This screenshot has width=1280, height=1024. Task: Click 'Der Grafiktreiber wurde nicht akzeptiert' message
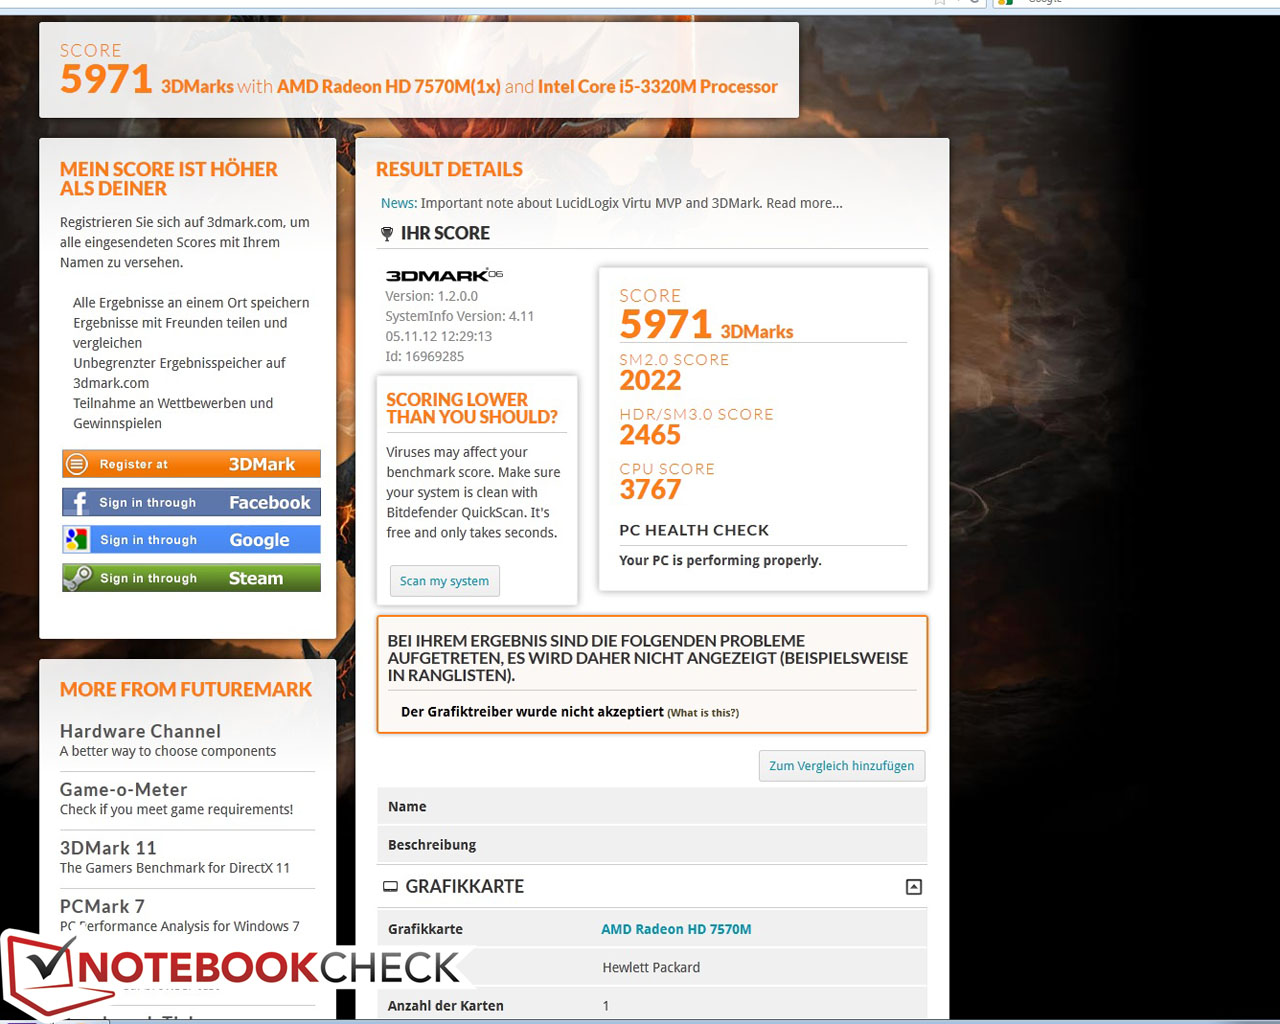pyautogui.click(x=532, y=712)
